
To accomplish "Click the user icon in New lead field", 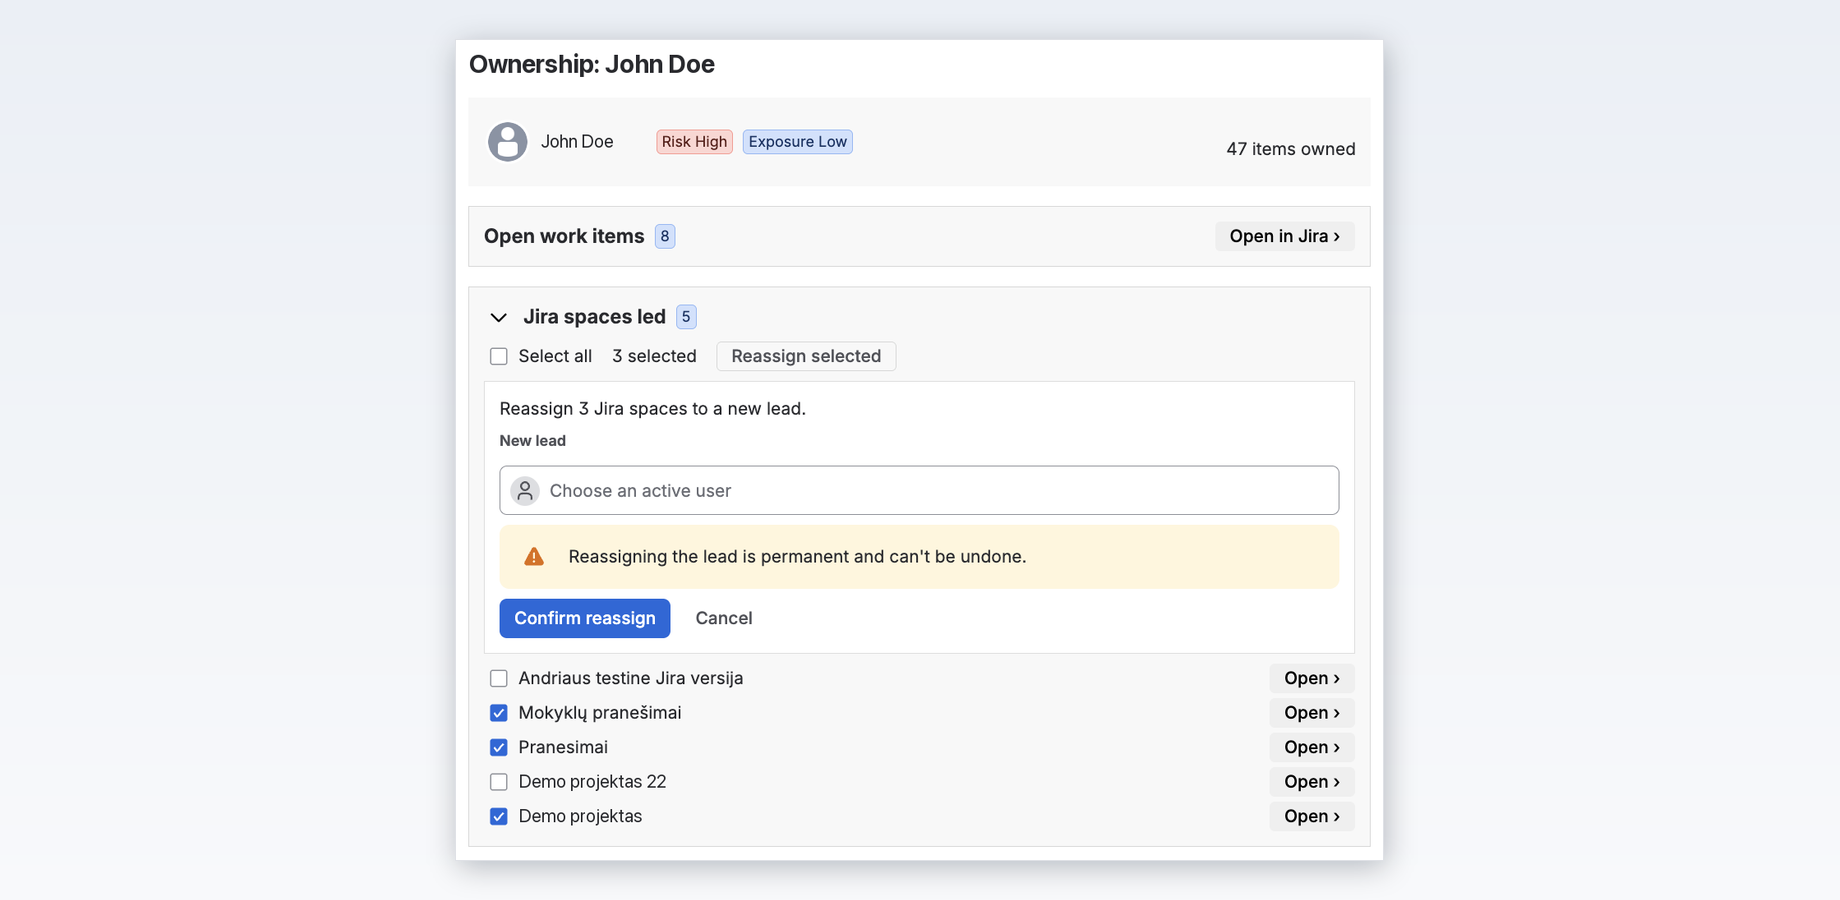I will click(525, 491).
